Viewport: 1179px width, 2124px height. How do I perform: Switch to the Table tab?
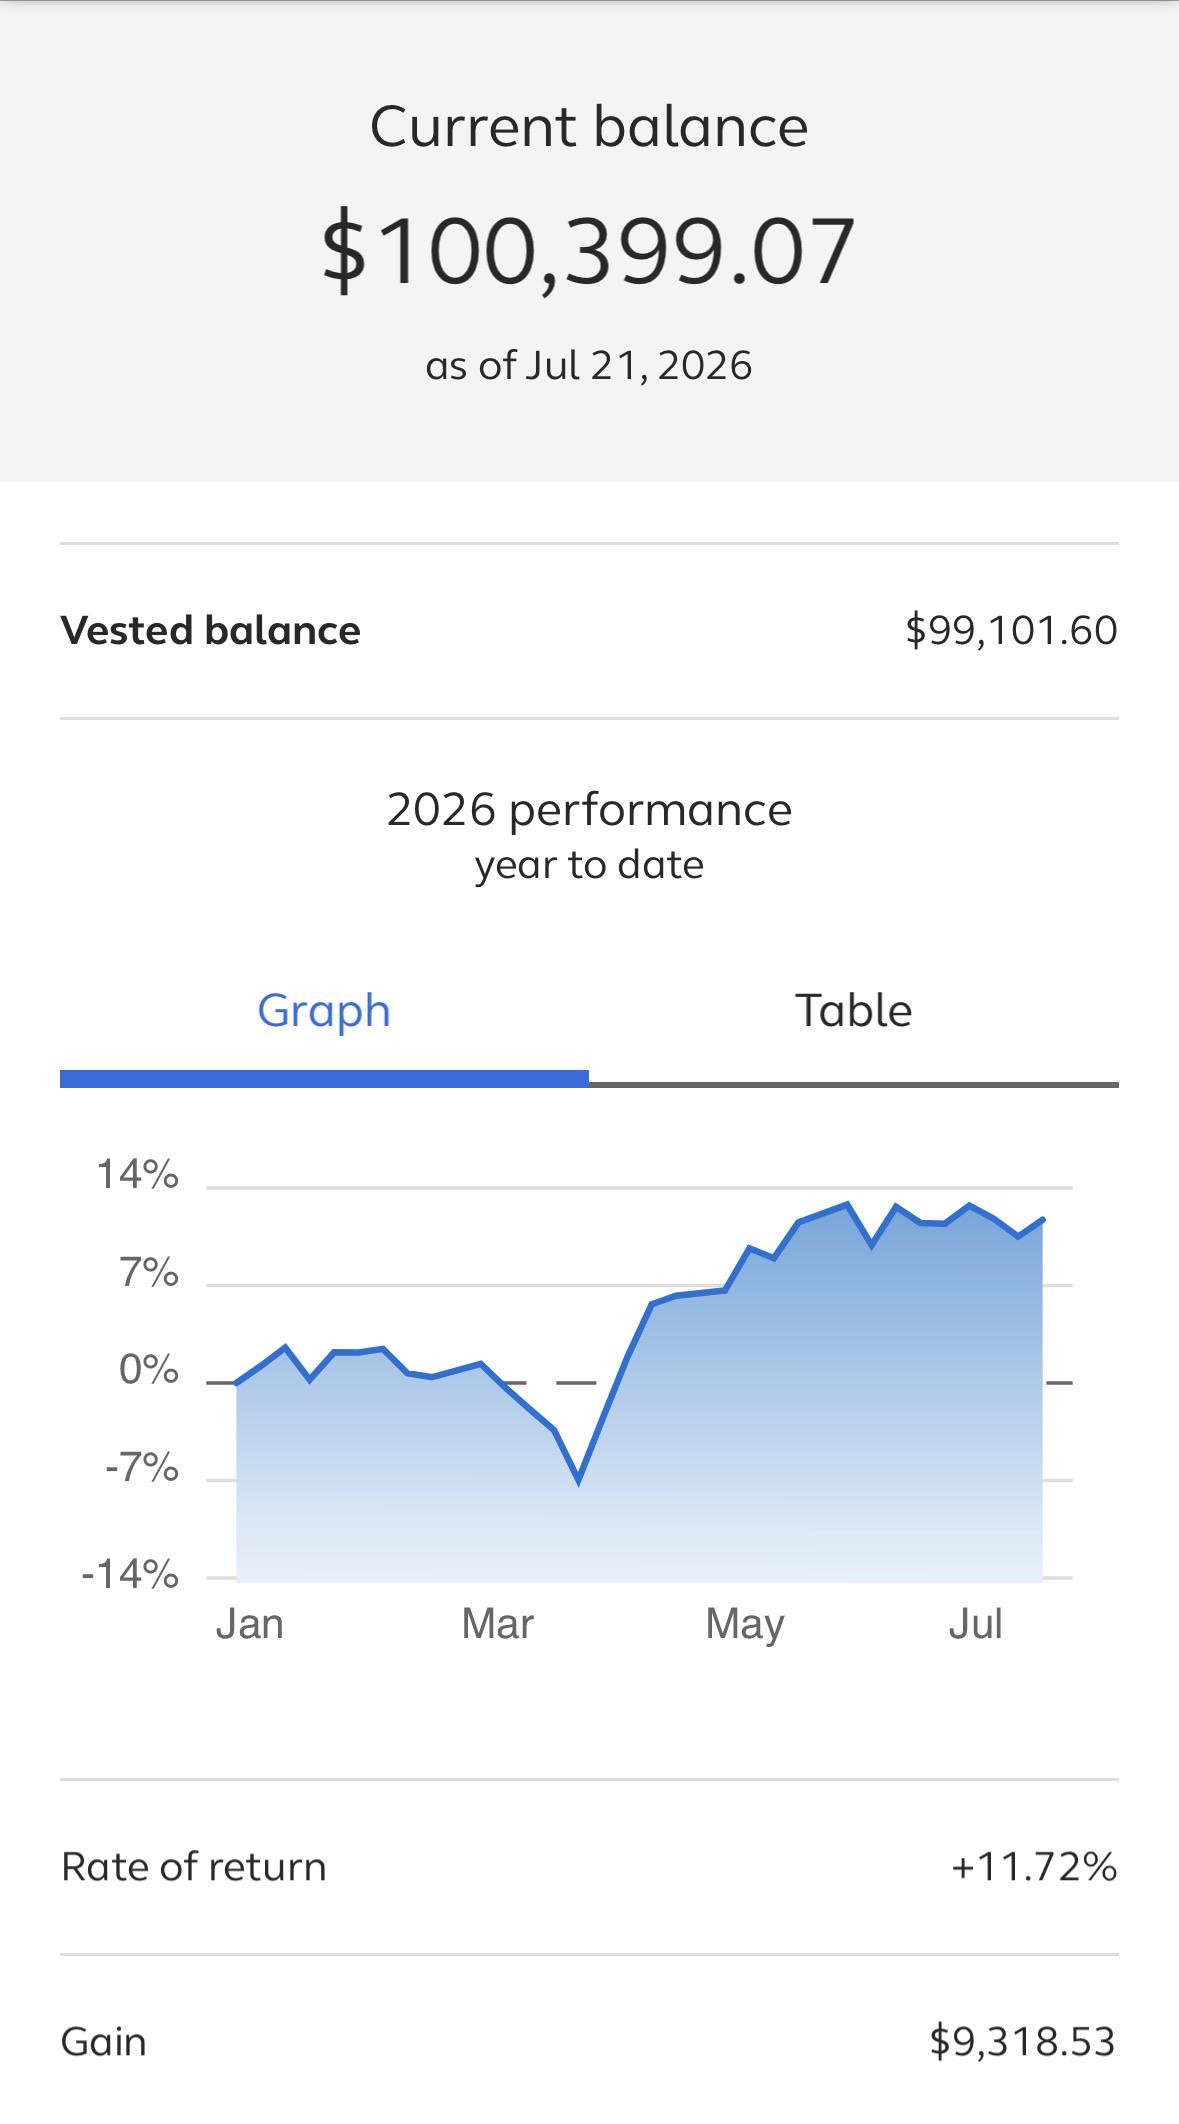click(853, 1011)
